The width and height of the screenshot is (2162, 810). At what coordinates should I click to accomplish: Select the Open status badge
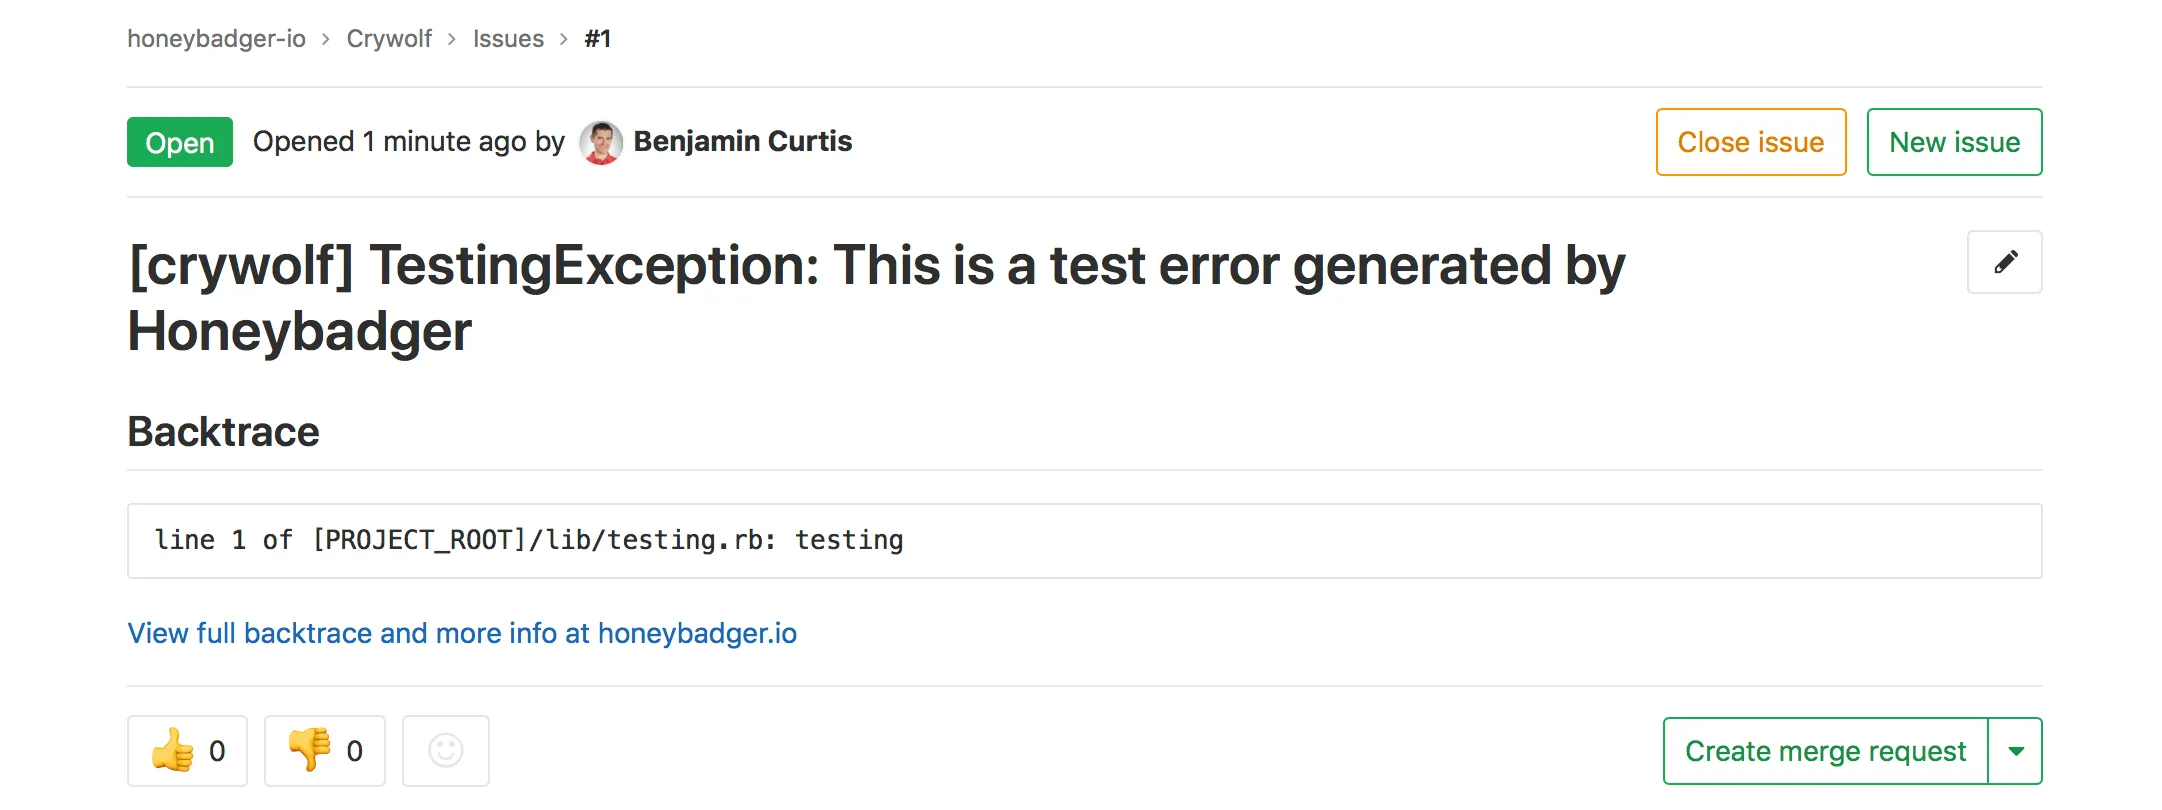(179, 142)
